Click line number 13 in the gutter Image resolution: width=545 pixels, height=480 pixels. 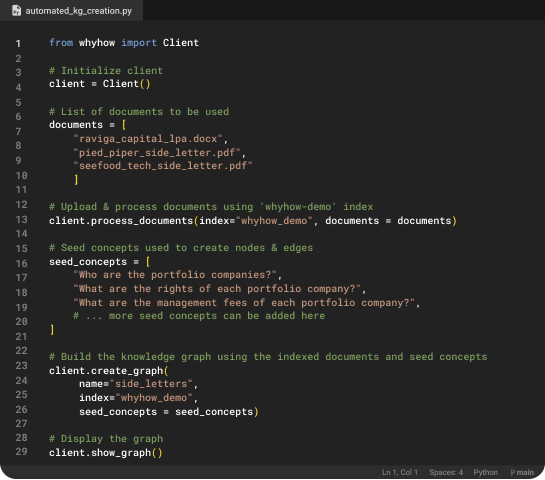tap(21, 220)
